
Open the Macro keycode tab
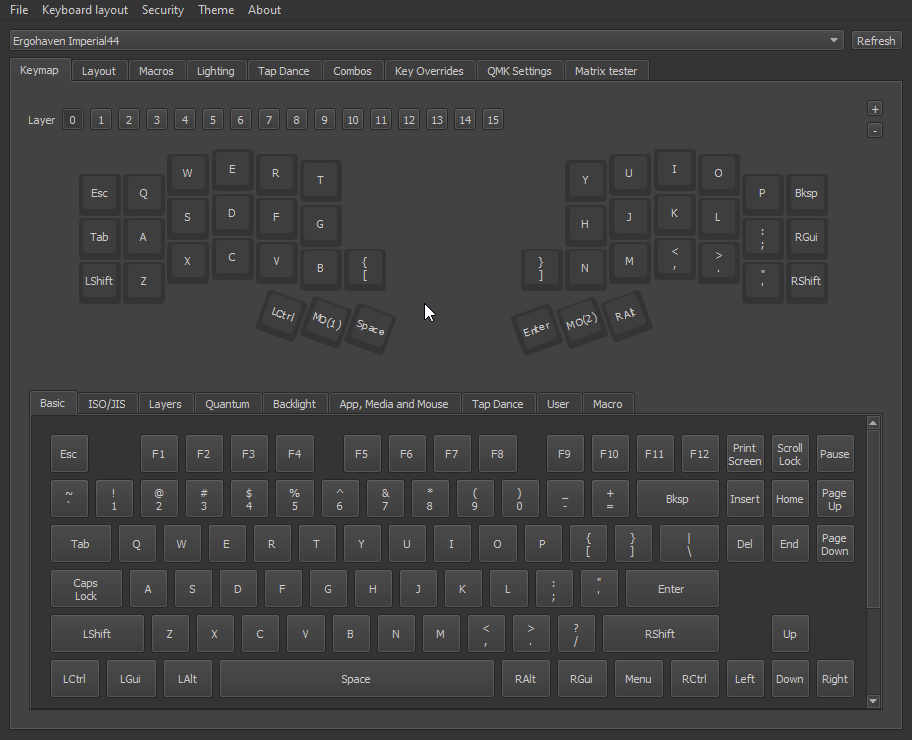click(607, 404)
